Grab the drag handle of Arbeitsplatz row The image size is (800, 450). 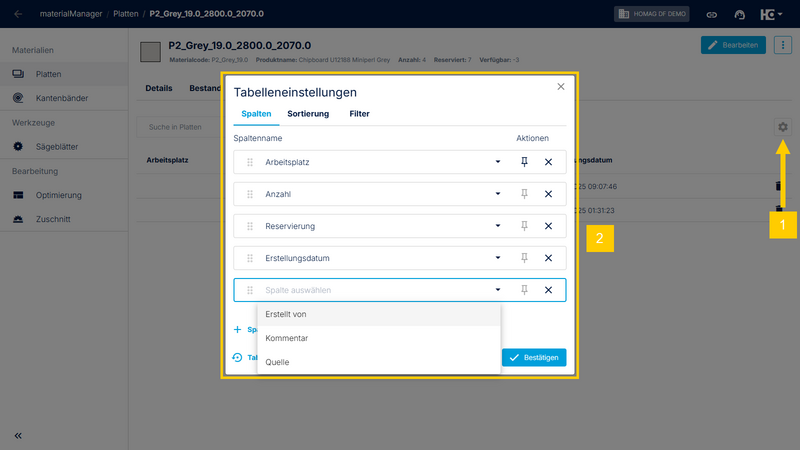pos(250,162)
